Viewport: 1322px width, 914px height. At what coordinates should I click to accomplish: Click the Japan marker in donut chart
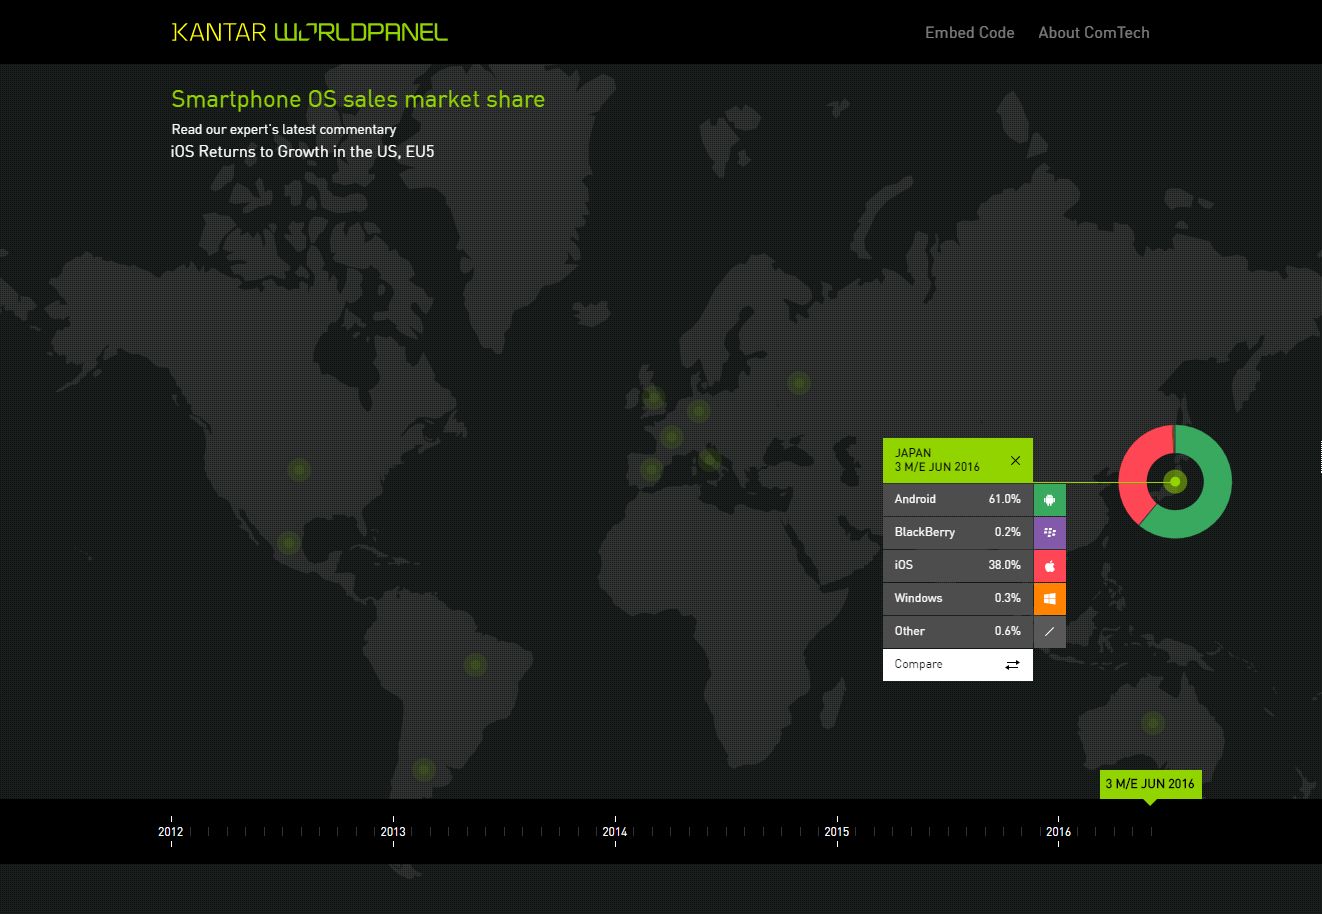pyautogui.click(x=1176, y=482)
